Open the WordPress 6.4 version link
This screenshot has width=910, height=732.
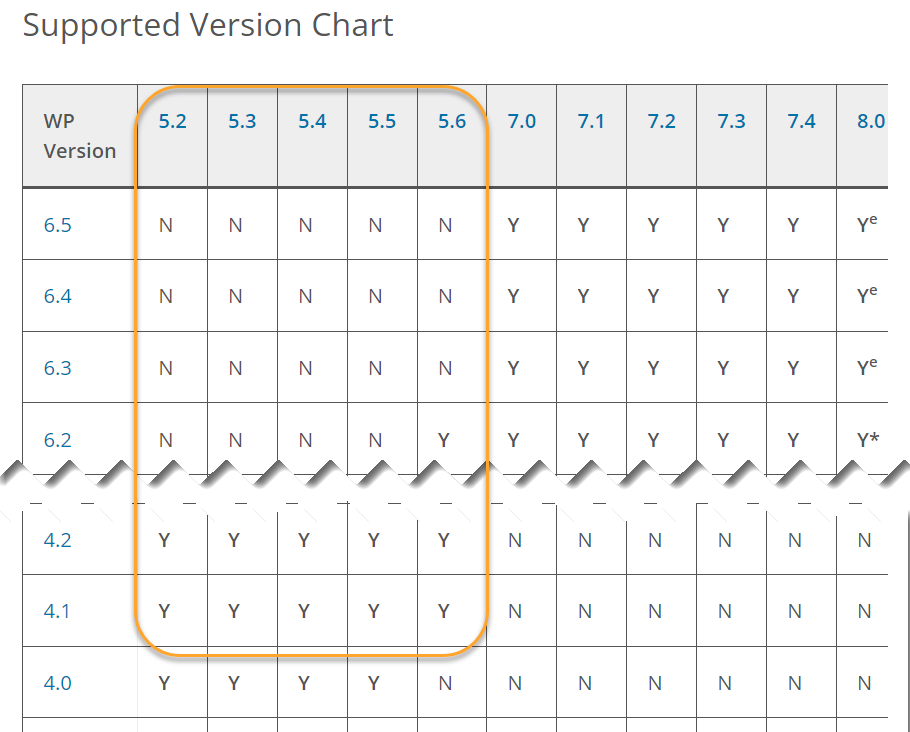[57, 297]
